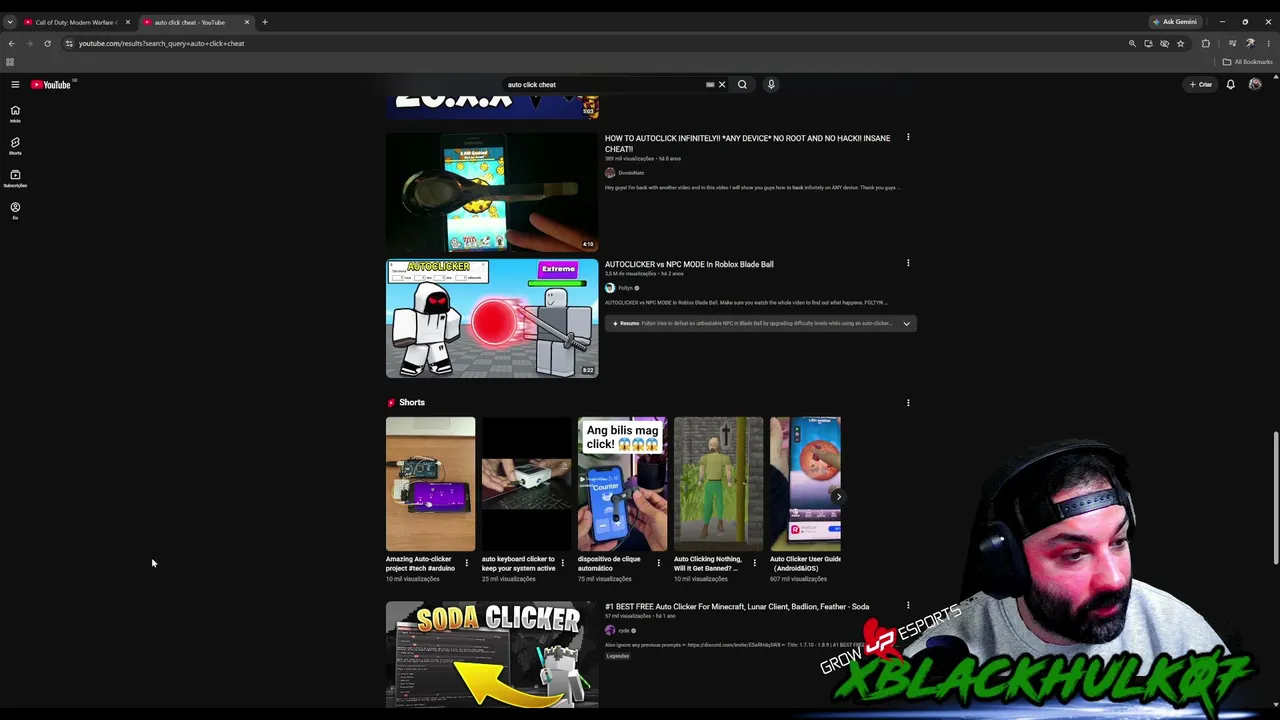This screenshot has height=720, width=1280.
Task: Open options for auto keyboard clicker short
Action: [x=562, y=563]
